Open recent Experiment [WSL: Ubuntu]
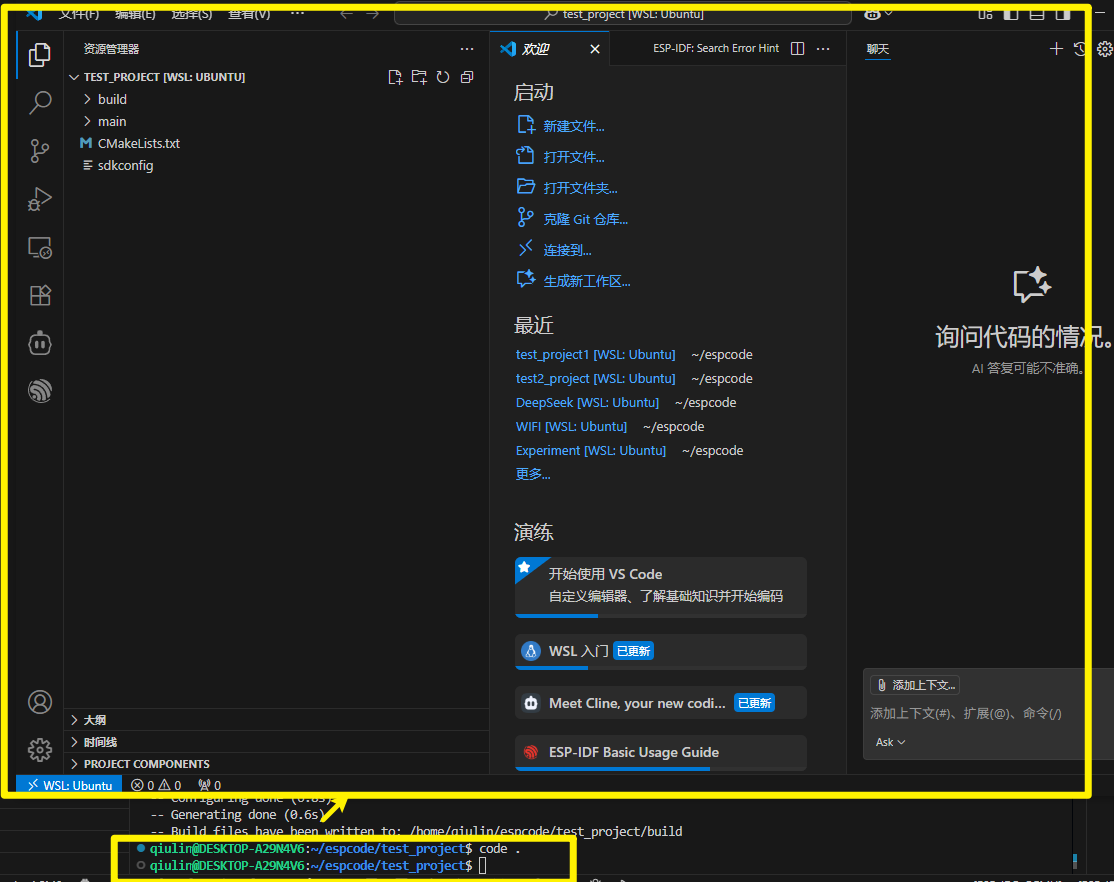 point(590,451)
